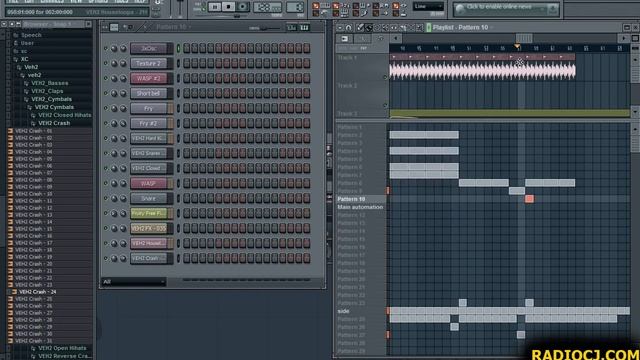The image size is (640, 360).
Task: Open the Playlist options menu arrow
Action: [x=340, y=27]
